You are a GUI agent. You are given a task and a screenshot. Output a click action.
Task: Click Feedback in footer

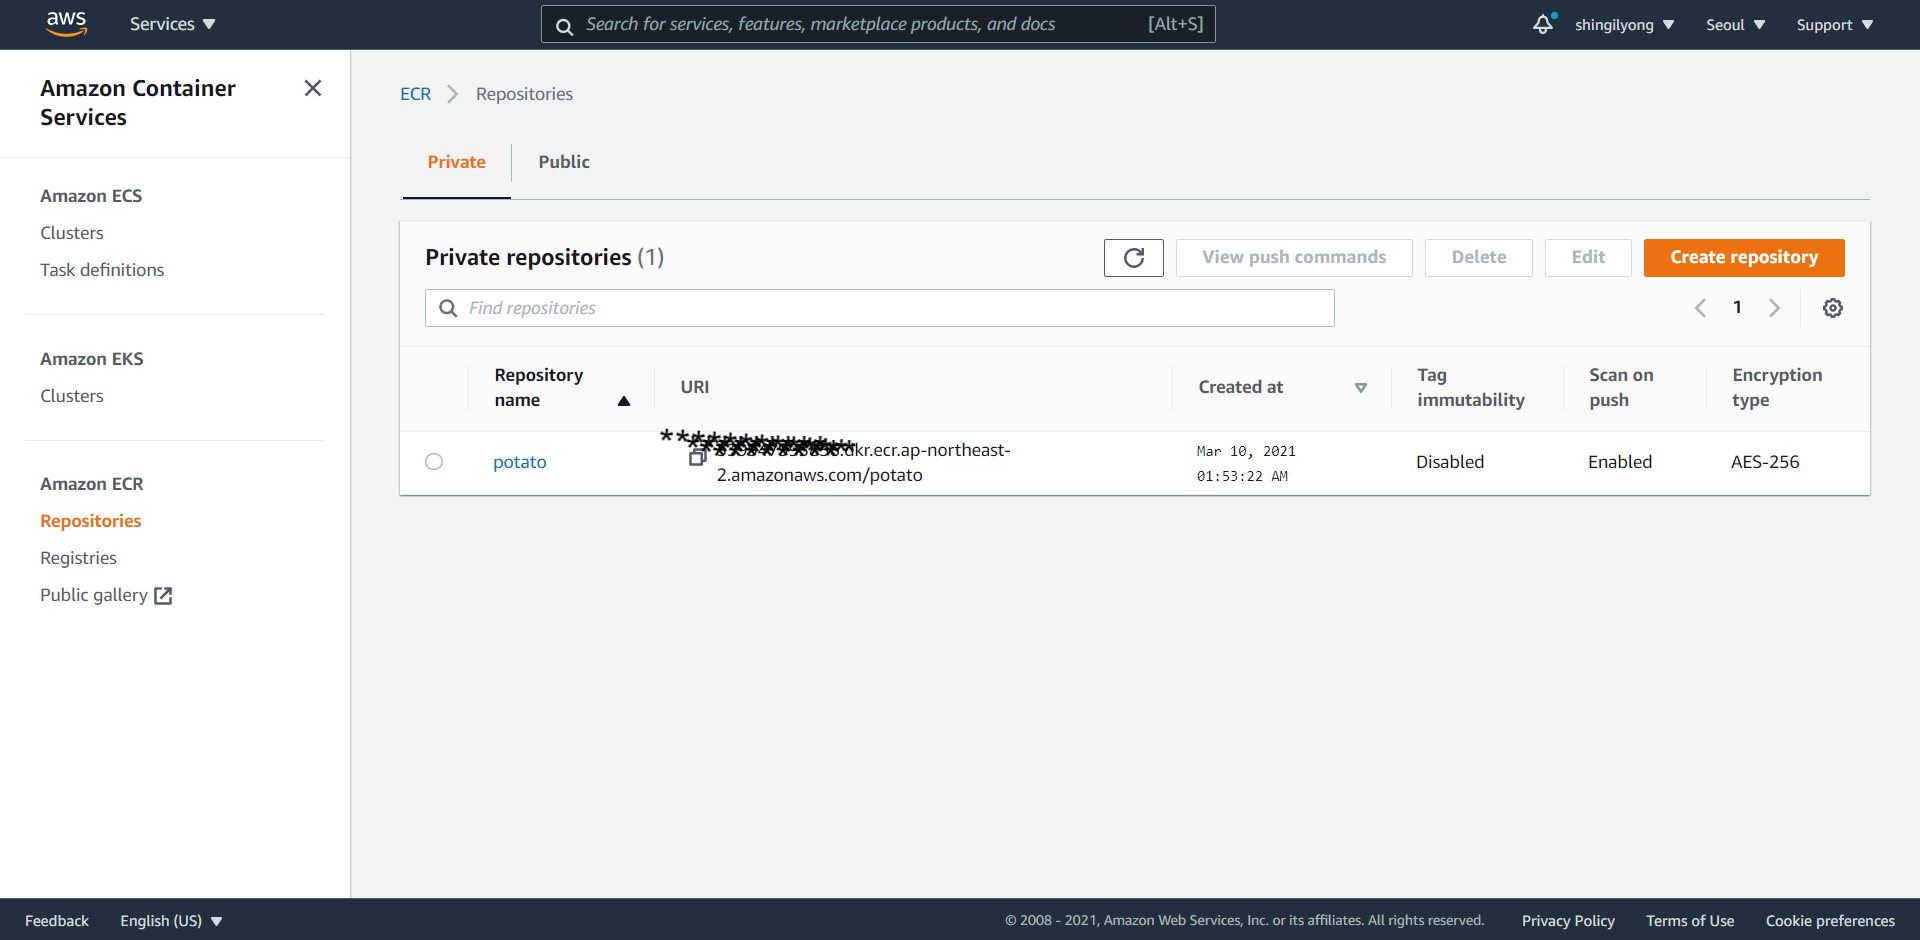pyautogui.click(x=57, y=921)
